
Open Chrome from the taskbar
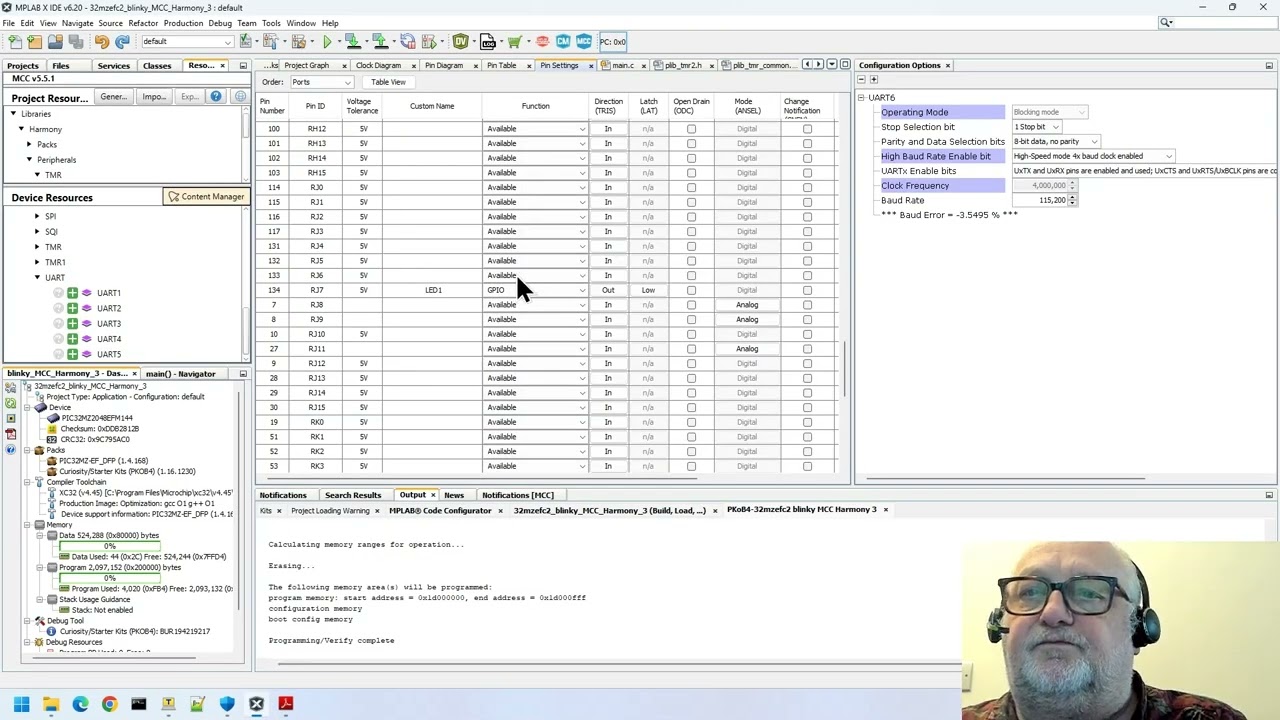109,704
